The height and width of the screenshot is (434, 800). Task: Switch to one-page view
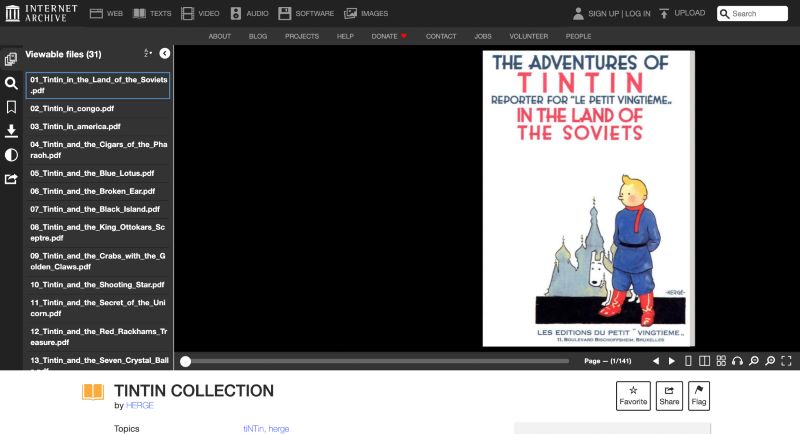tap(688, 361)
